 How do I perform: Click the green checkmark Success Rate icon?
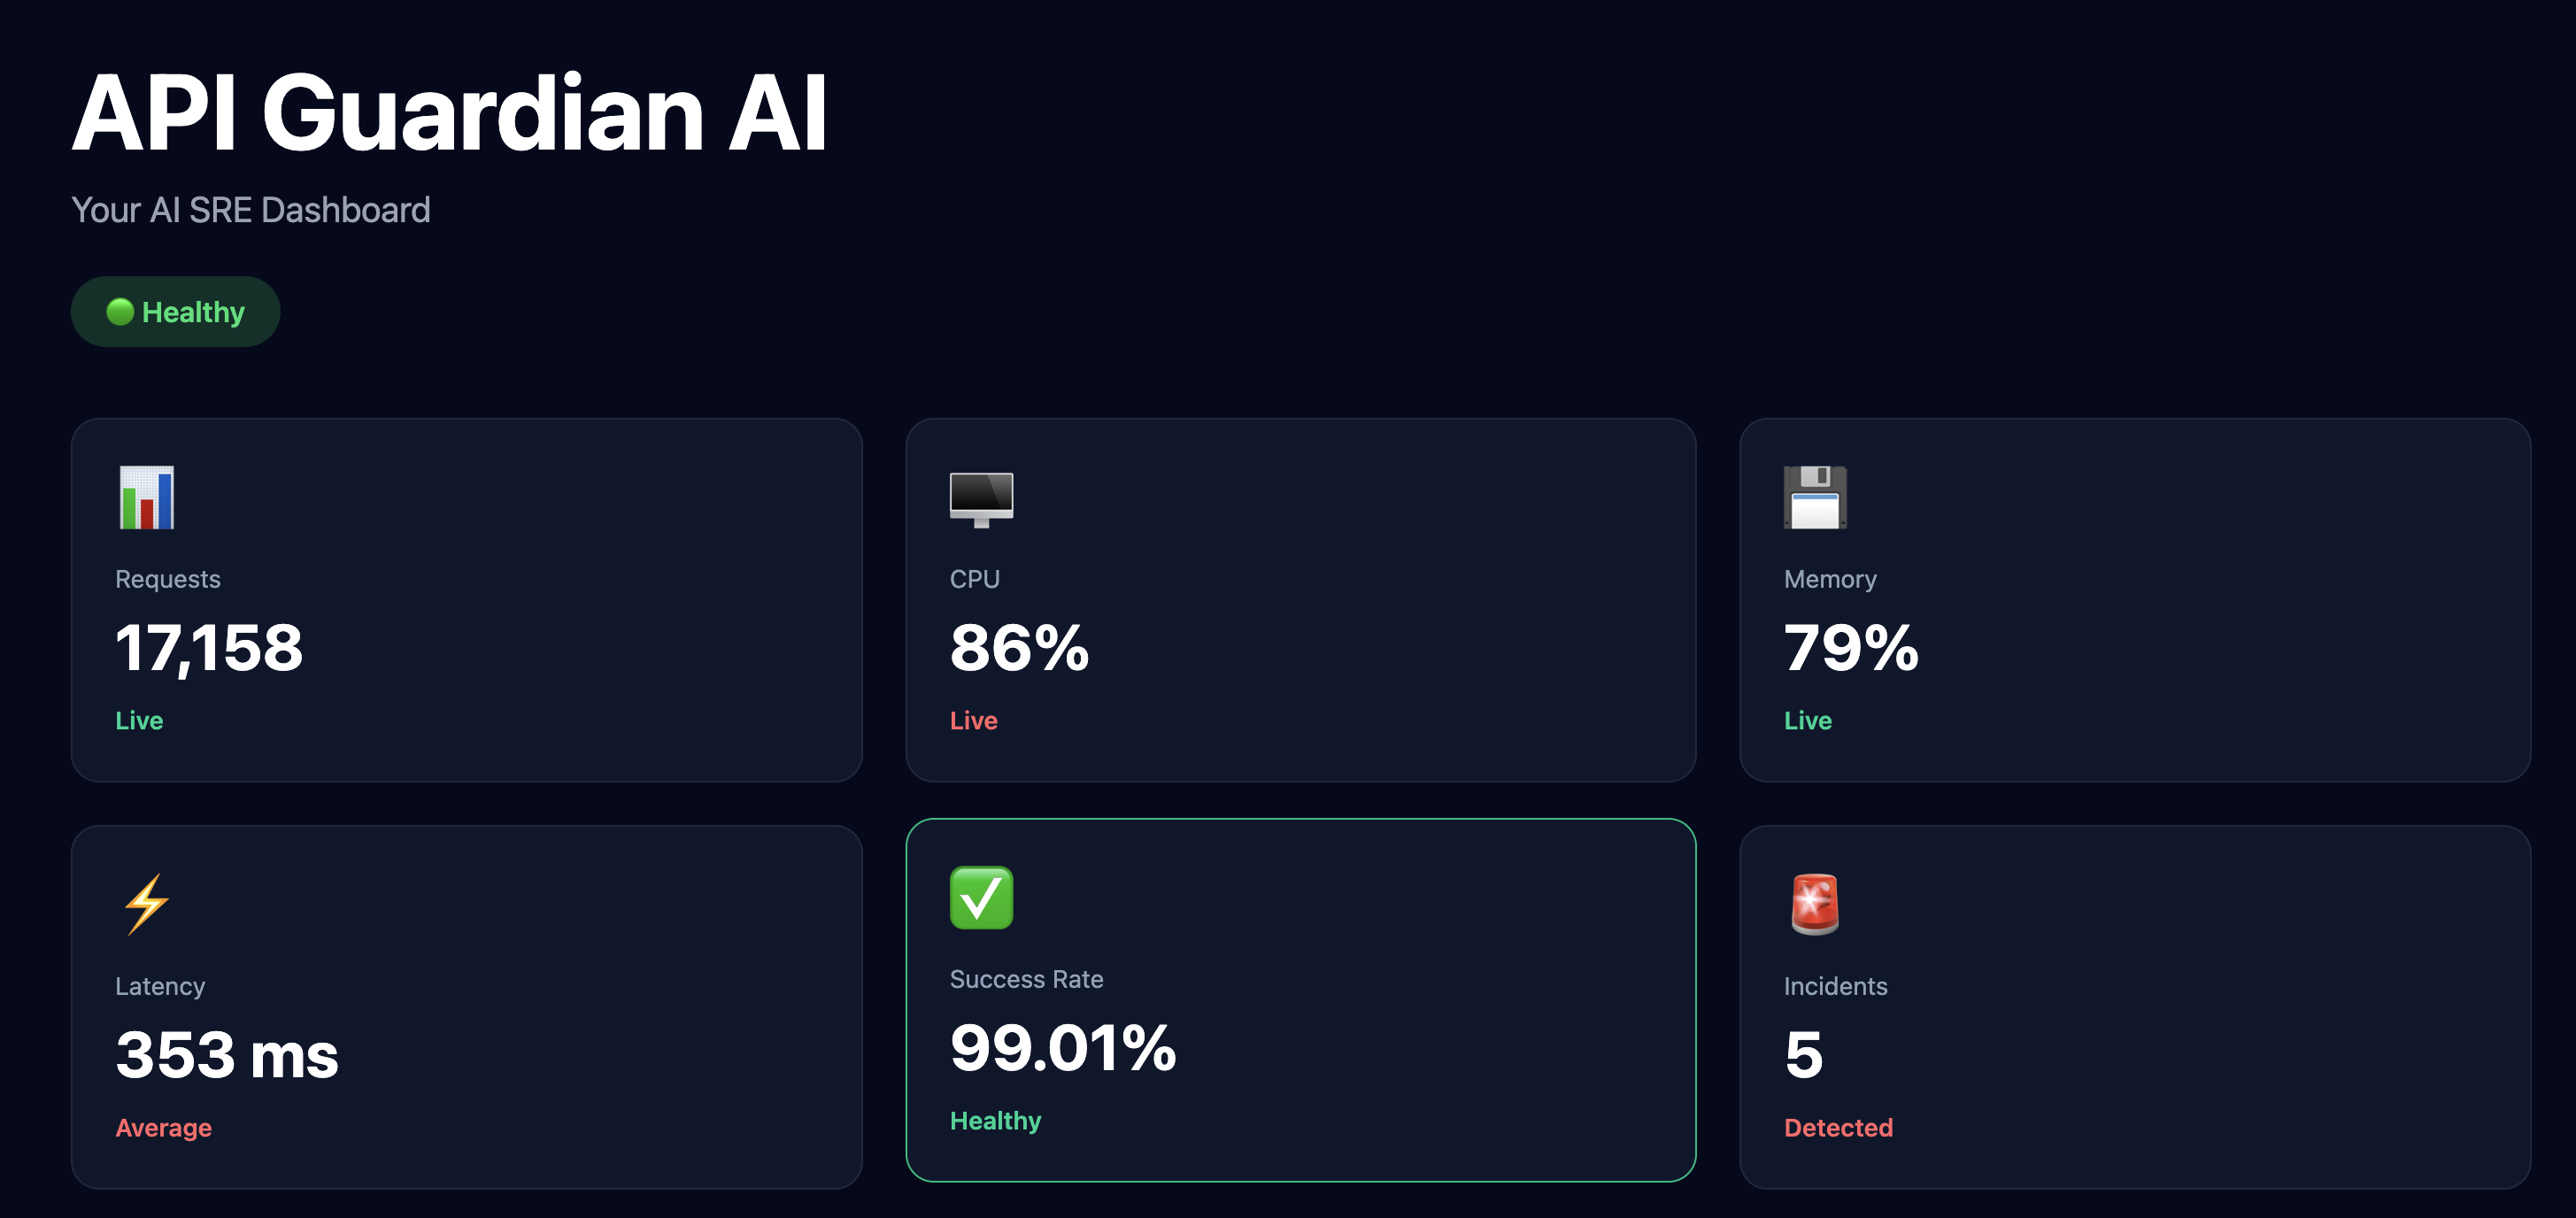(981, 897)
